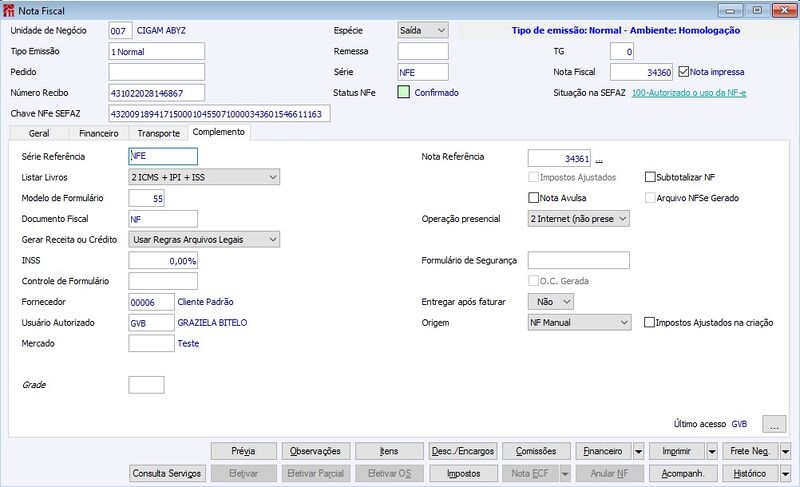Click the INSS percentage field
The width and height of the screenshot is (800, 487).
(163, 260)
